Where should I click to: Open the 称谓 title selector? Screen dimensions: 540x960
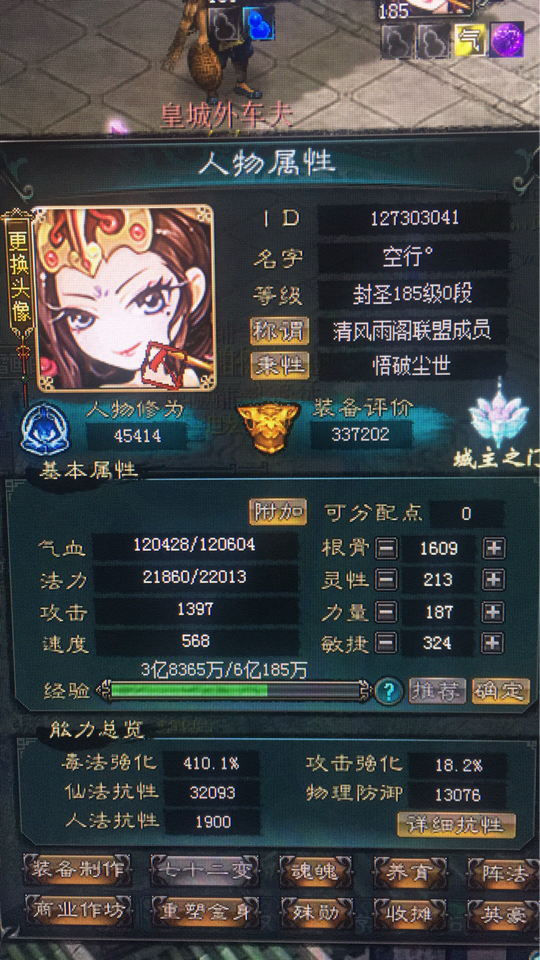pyautogui.click(x=279, y=332)
